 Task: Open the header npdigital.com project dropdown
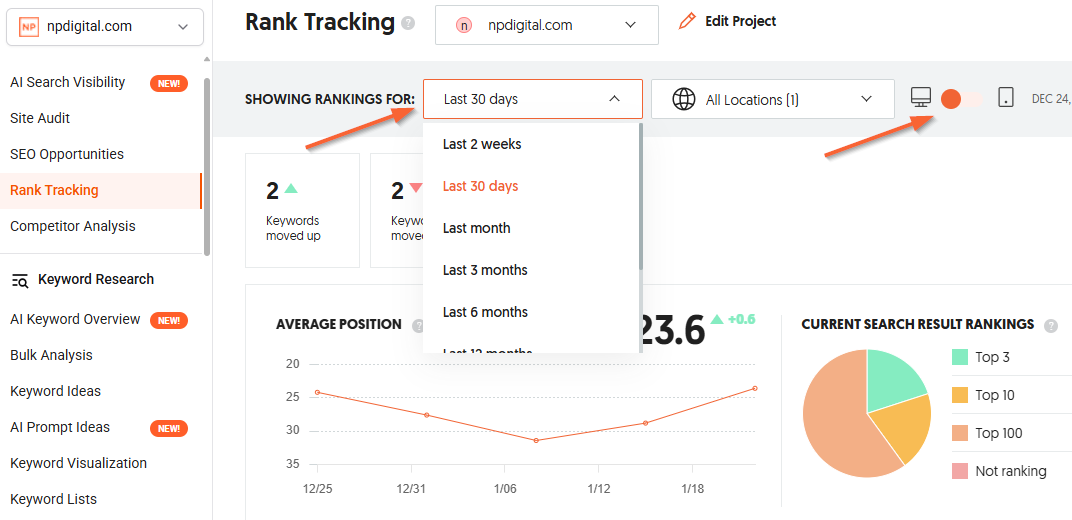[x=547, y=25]
